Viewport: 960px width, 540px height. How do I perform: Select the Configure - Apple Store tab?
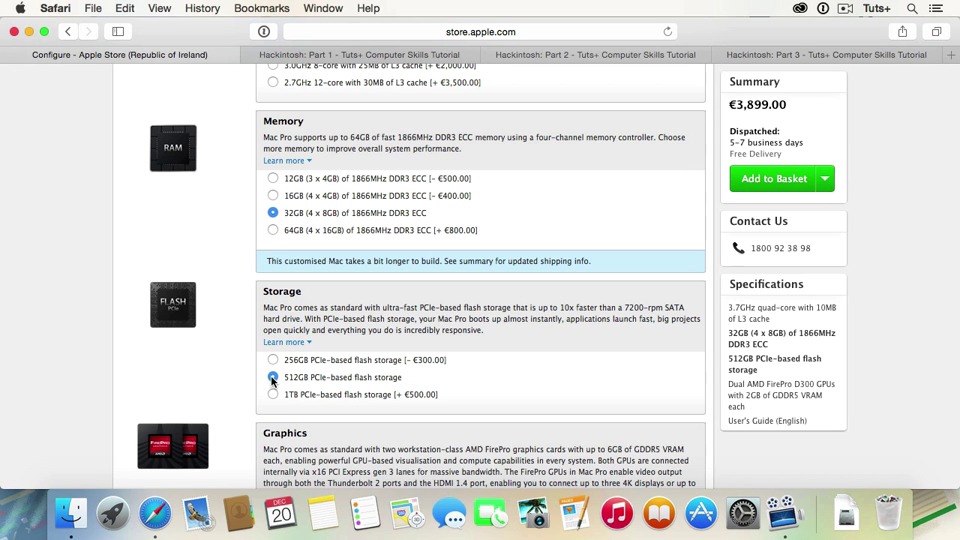[120, 54]
